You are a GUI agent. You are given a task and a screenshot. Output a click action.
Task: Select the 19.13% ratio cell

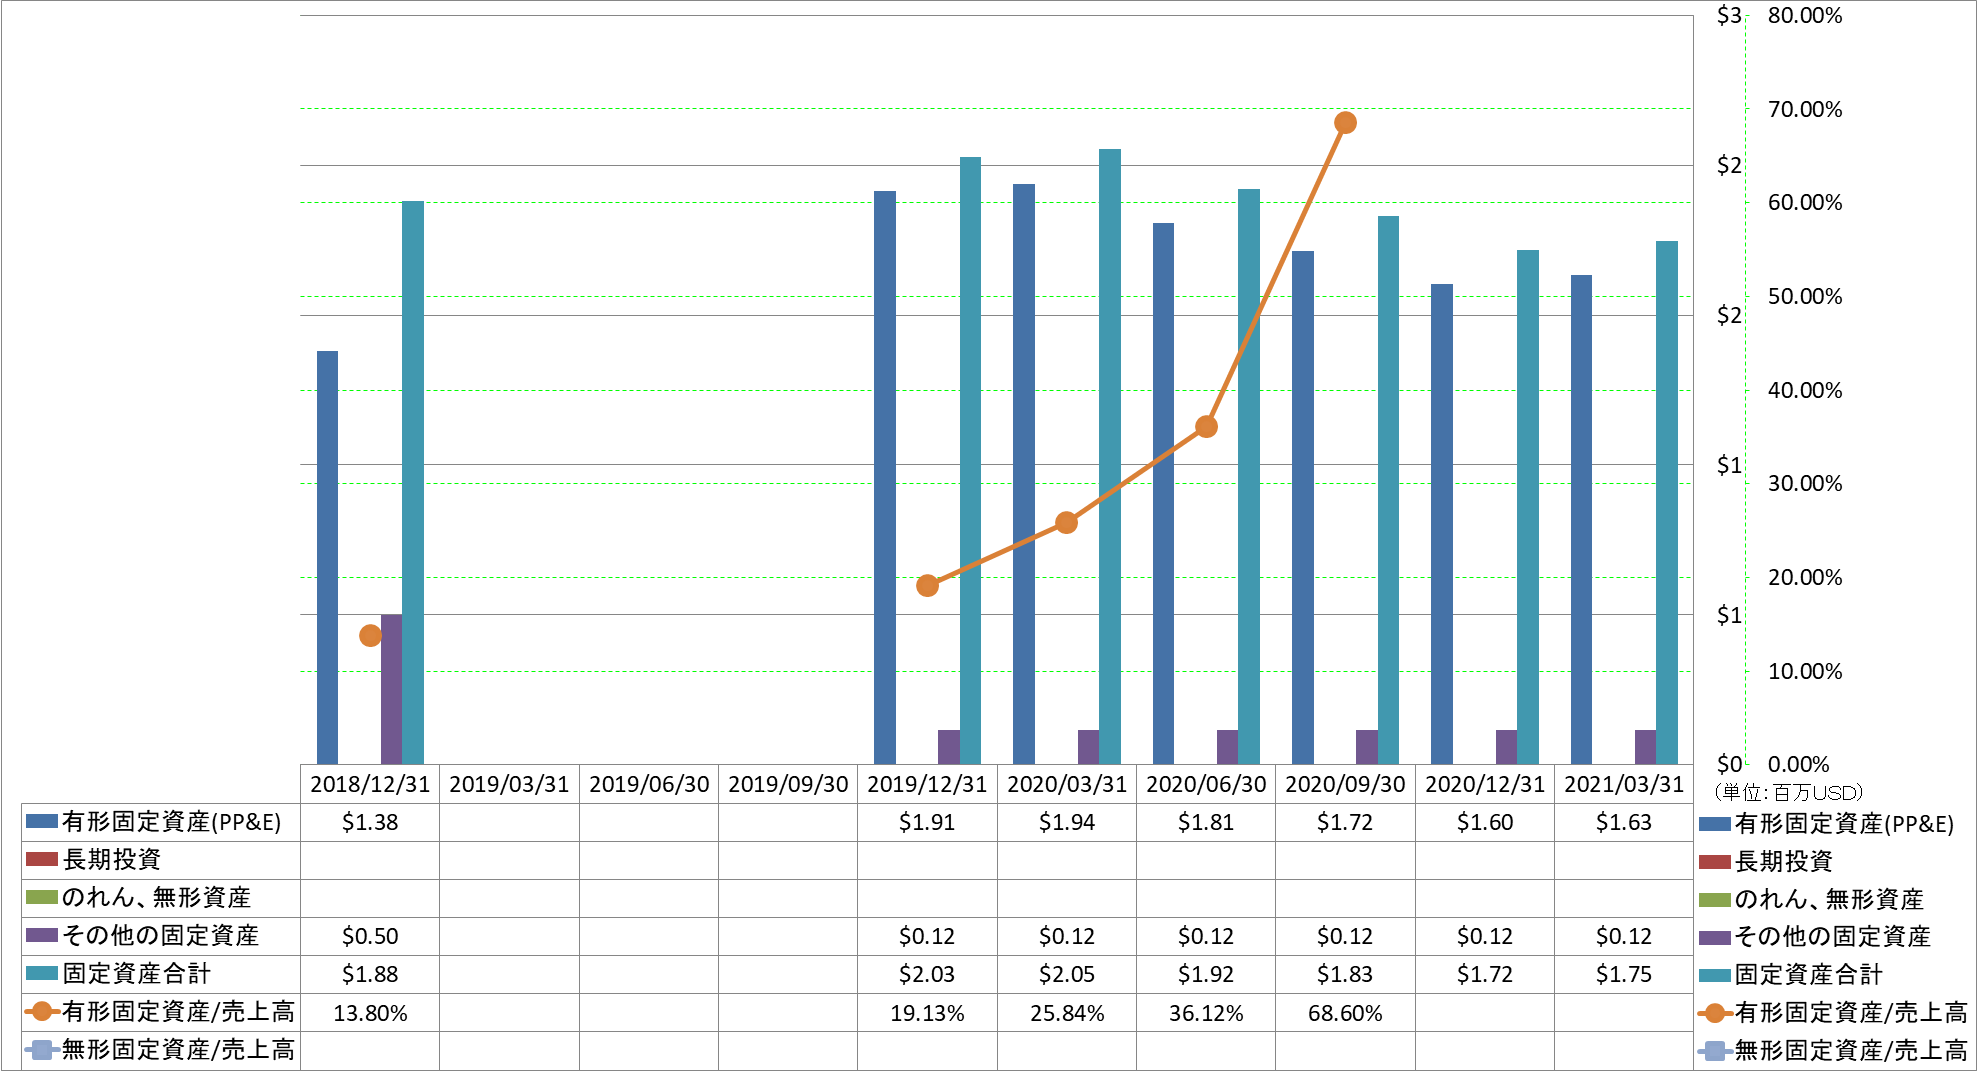[927, 1013]
